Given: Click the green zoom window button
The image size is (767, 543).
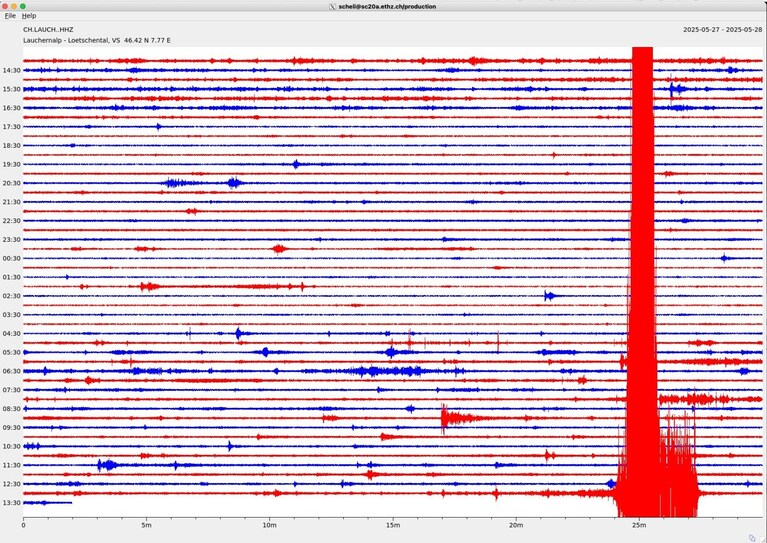Looking at the screenshot, I should (x=23, y=6).
